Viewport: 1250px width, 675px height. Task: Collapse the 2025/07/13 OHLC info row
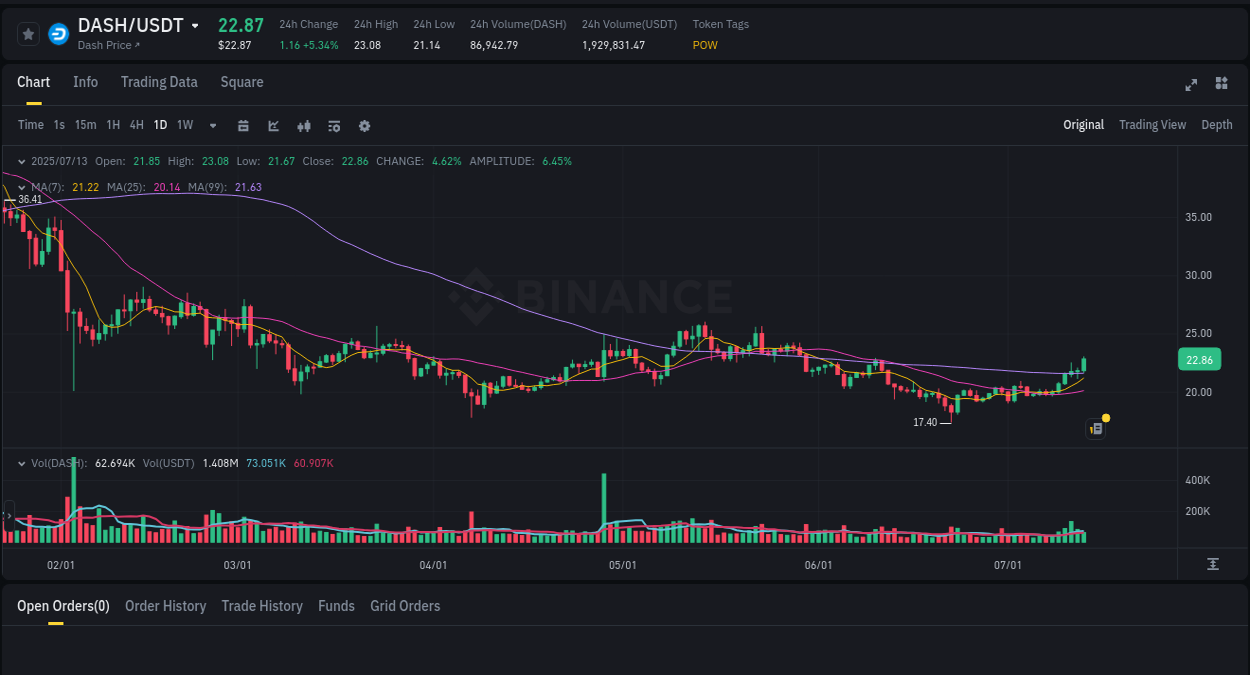pyautogui.click(x=22, y=160)
